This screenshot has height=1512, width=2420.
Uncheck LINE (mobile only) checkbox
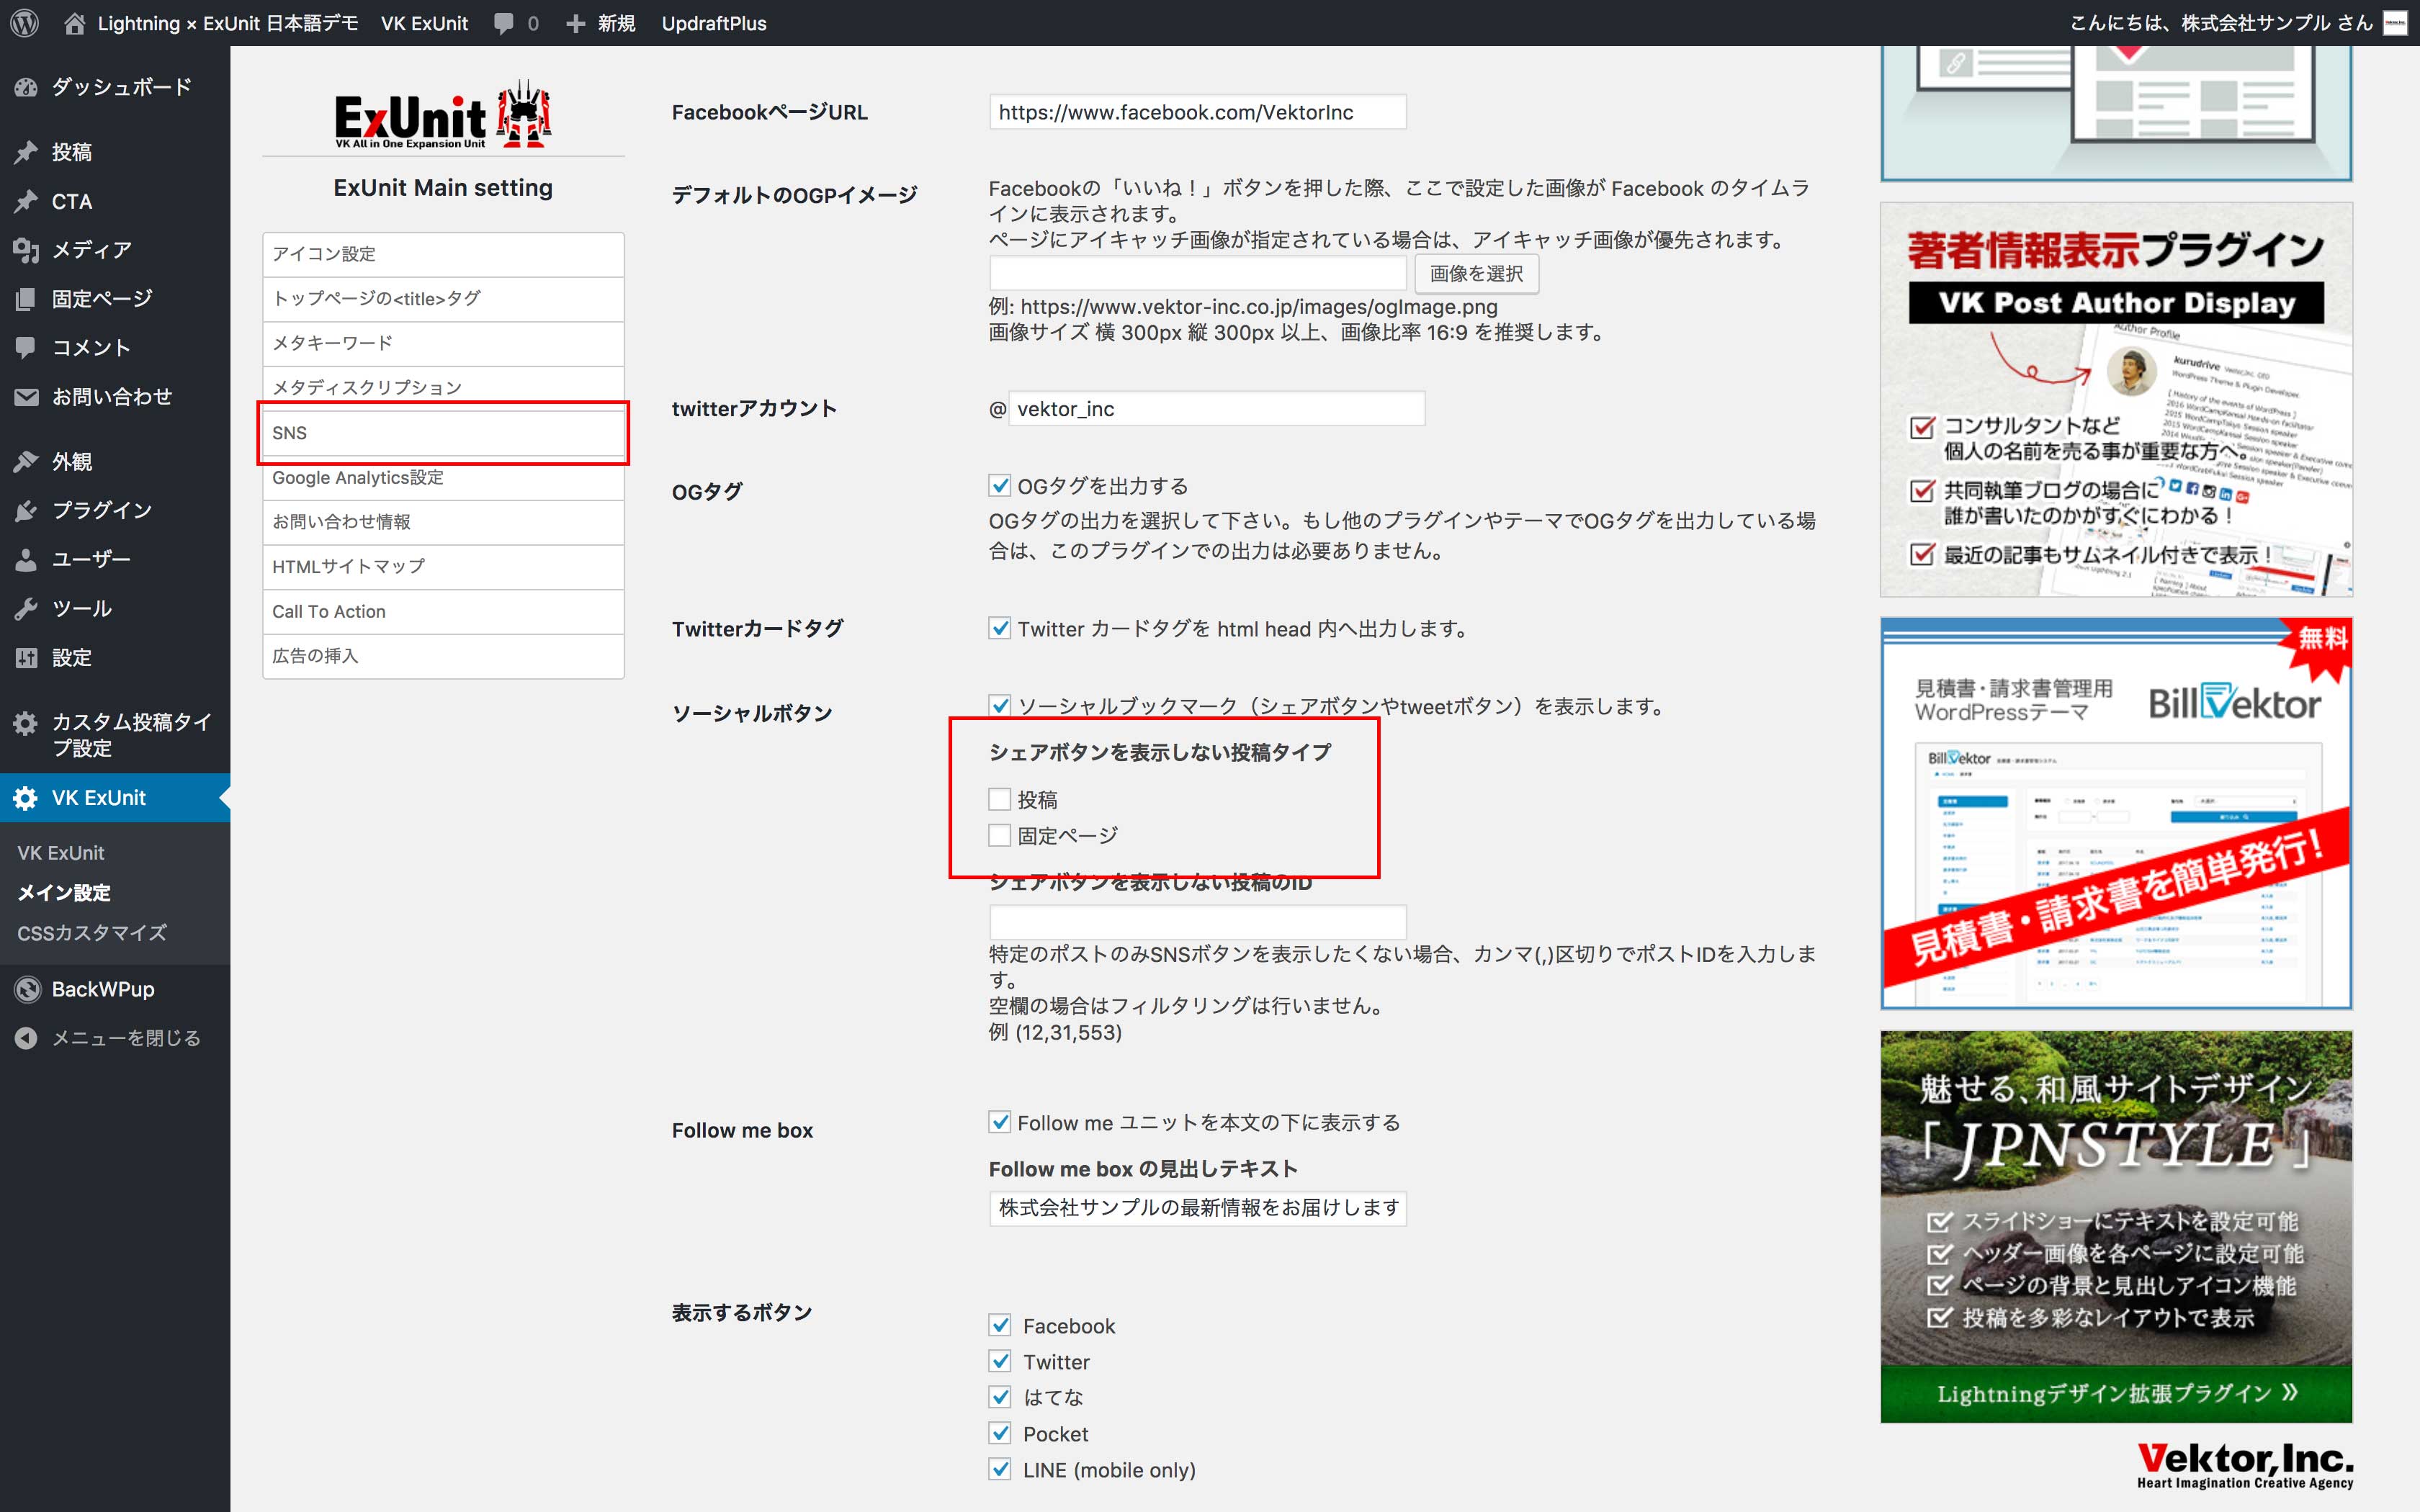pos(999,1469)
